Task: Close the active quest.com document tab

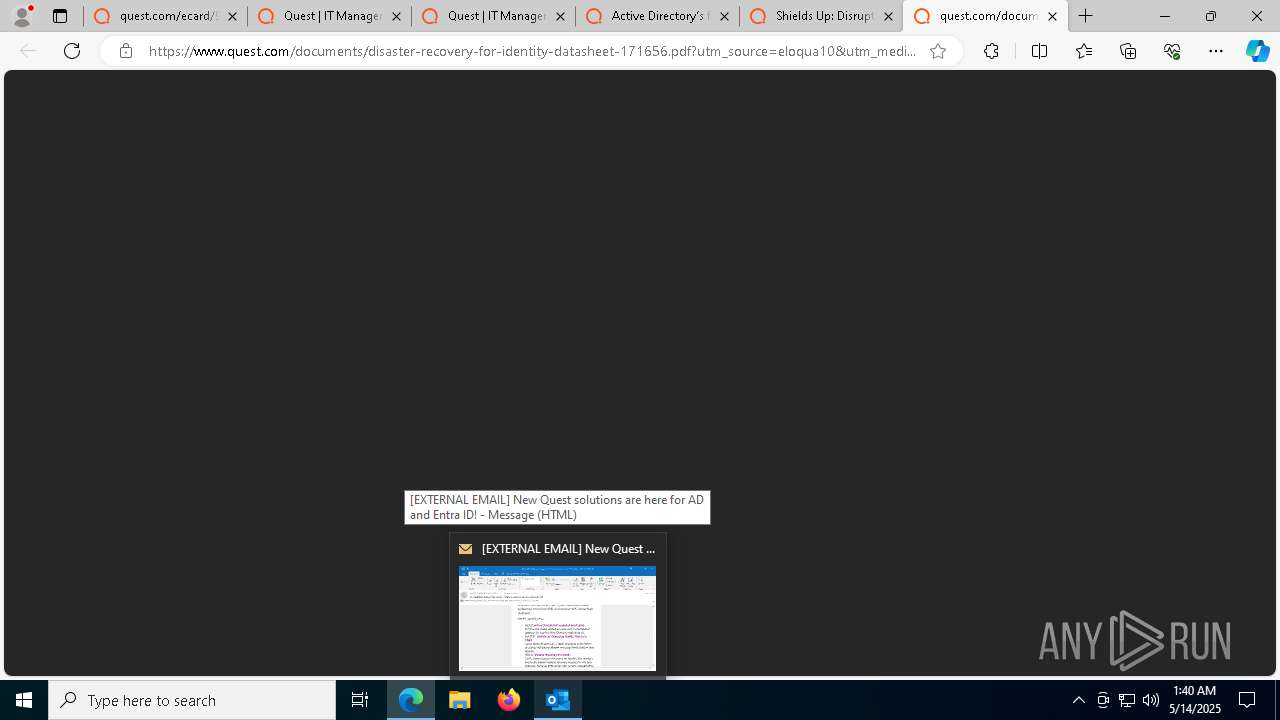Action: [x=1052, y=17]
